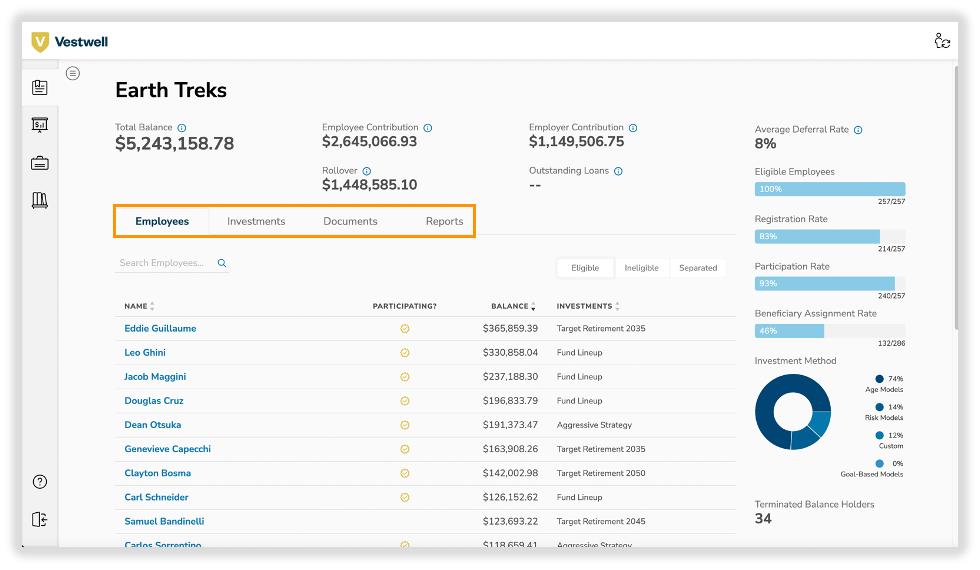
Task: Click Jacob Maggini's participating check icon
Action: click(x=405, y=377)
